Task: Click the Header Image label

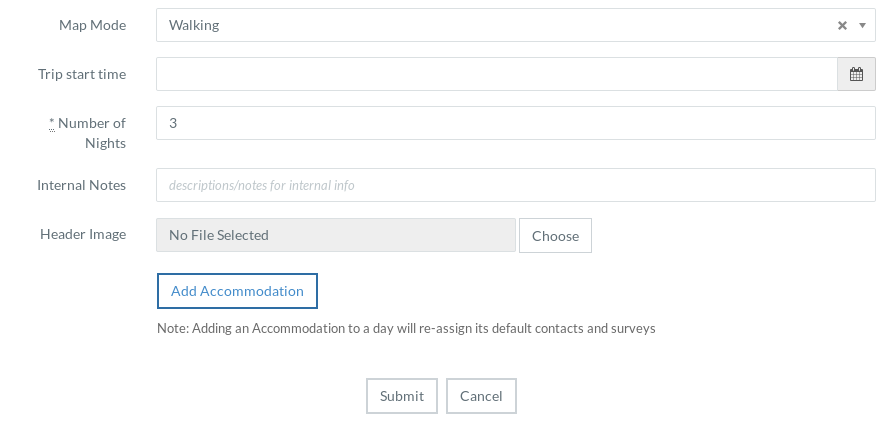Action: point(83,234)
